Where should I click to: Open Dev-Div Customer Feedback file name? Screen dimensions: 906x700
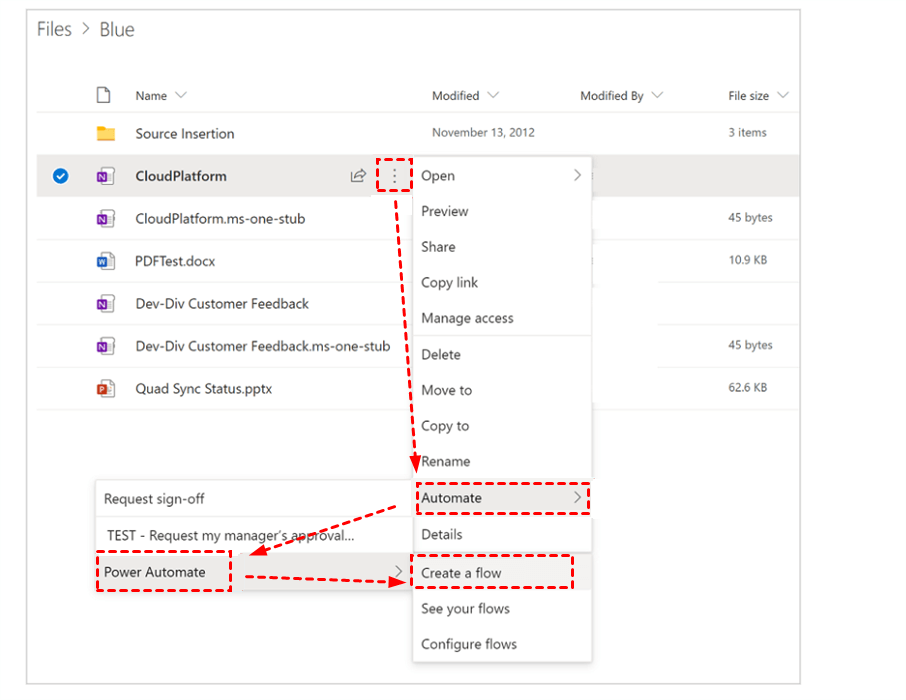pyautogui.click(x=222, y=303)
